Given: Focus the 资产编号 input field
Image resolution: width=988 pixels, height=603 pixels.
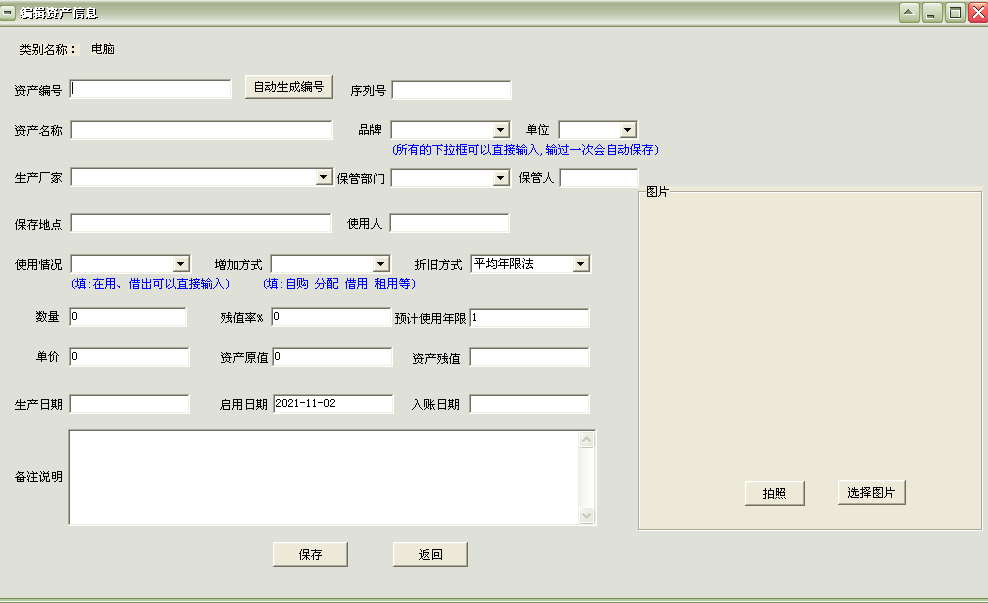Looking at the screenshot, I should (x=151, y=89).
